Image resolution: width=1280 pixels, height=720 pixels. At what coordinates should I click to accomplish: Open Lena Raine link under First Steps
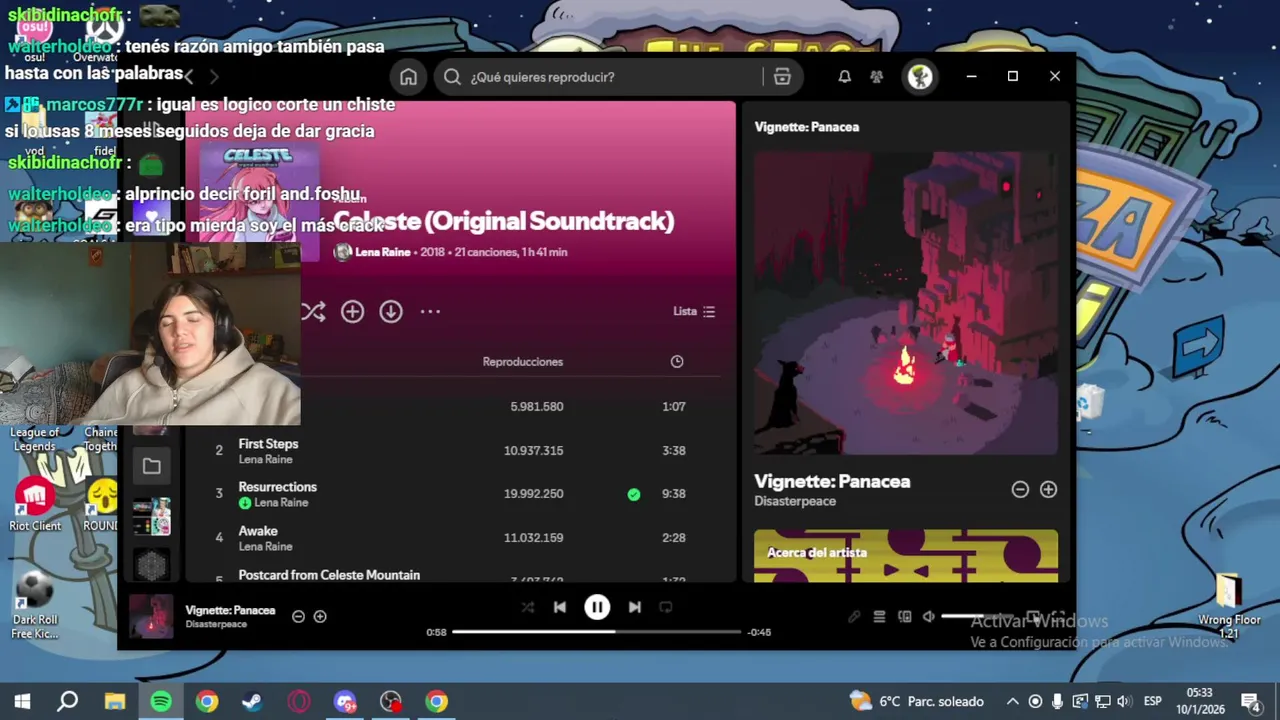(265, 460)
